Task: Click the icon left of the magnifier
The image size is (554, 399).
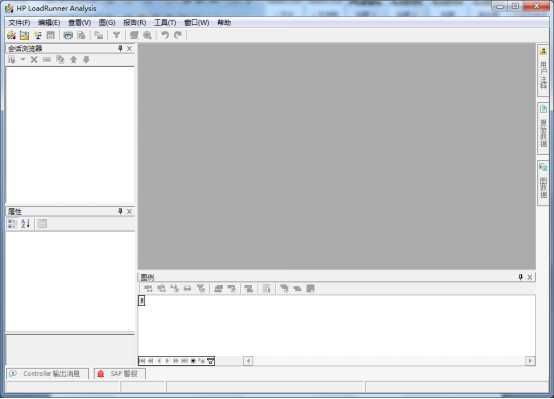Action: click(x=134, y=35)
